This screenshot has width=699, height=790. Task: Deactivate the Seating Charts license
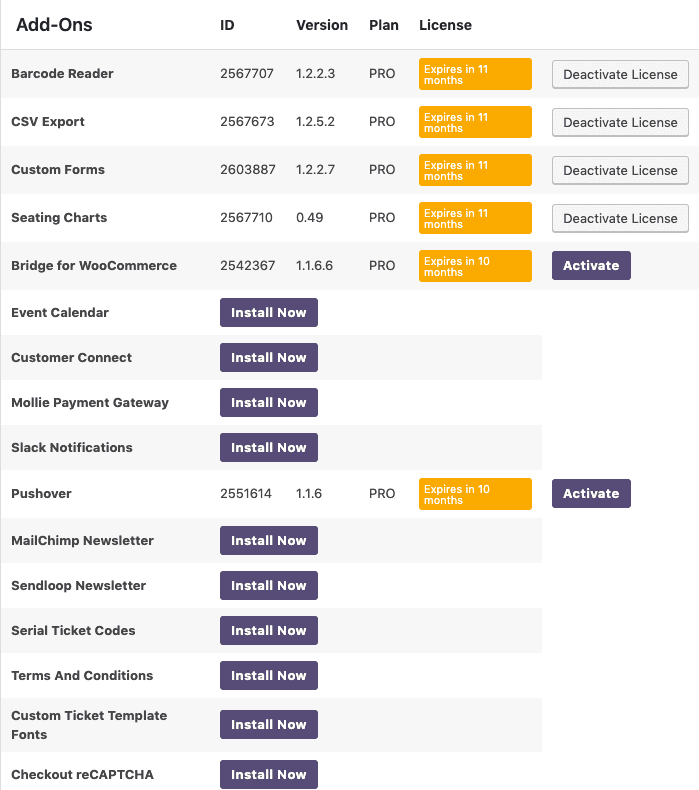click(620, 218)
